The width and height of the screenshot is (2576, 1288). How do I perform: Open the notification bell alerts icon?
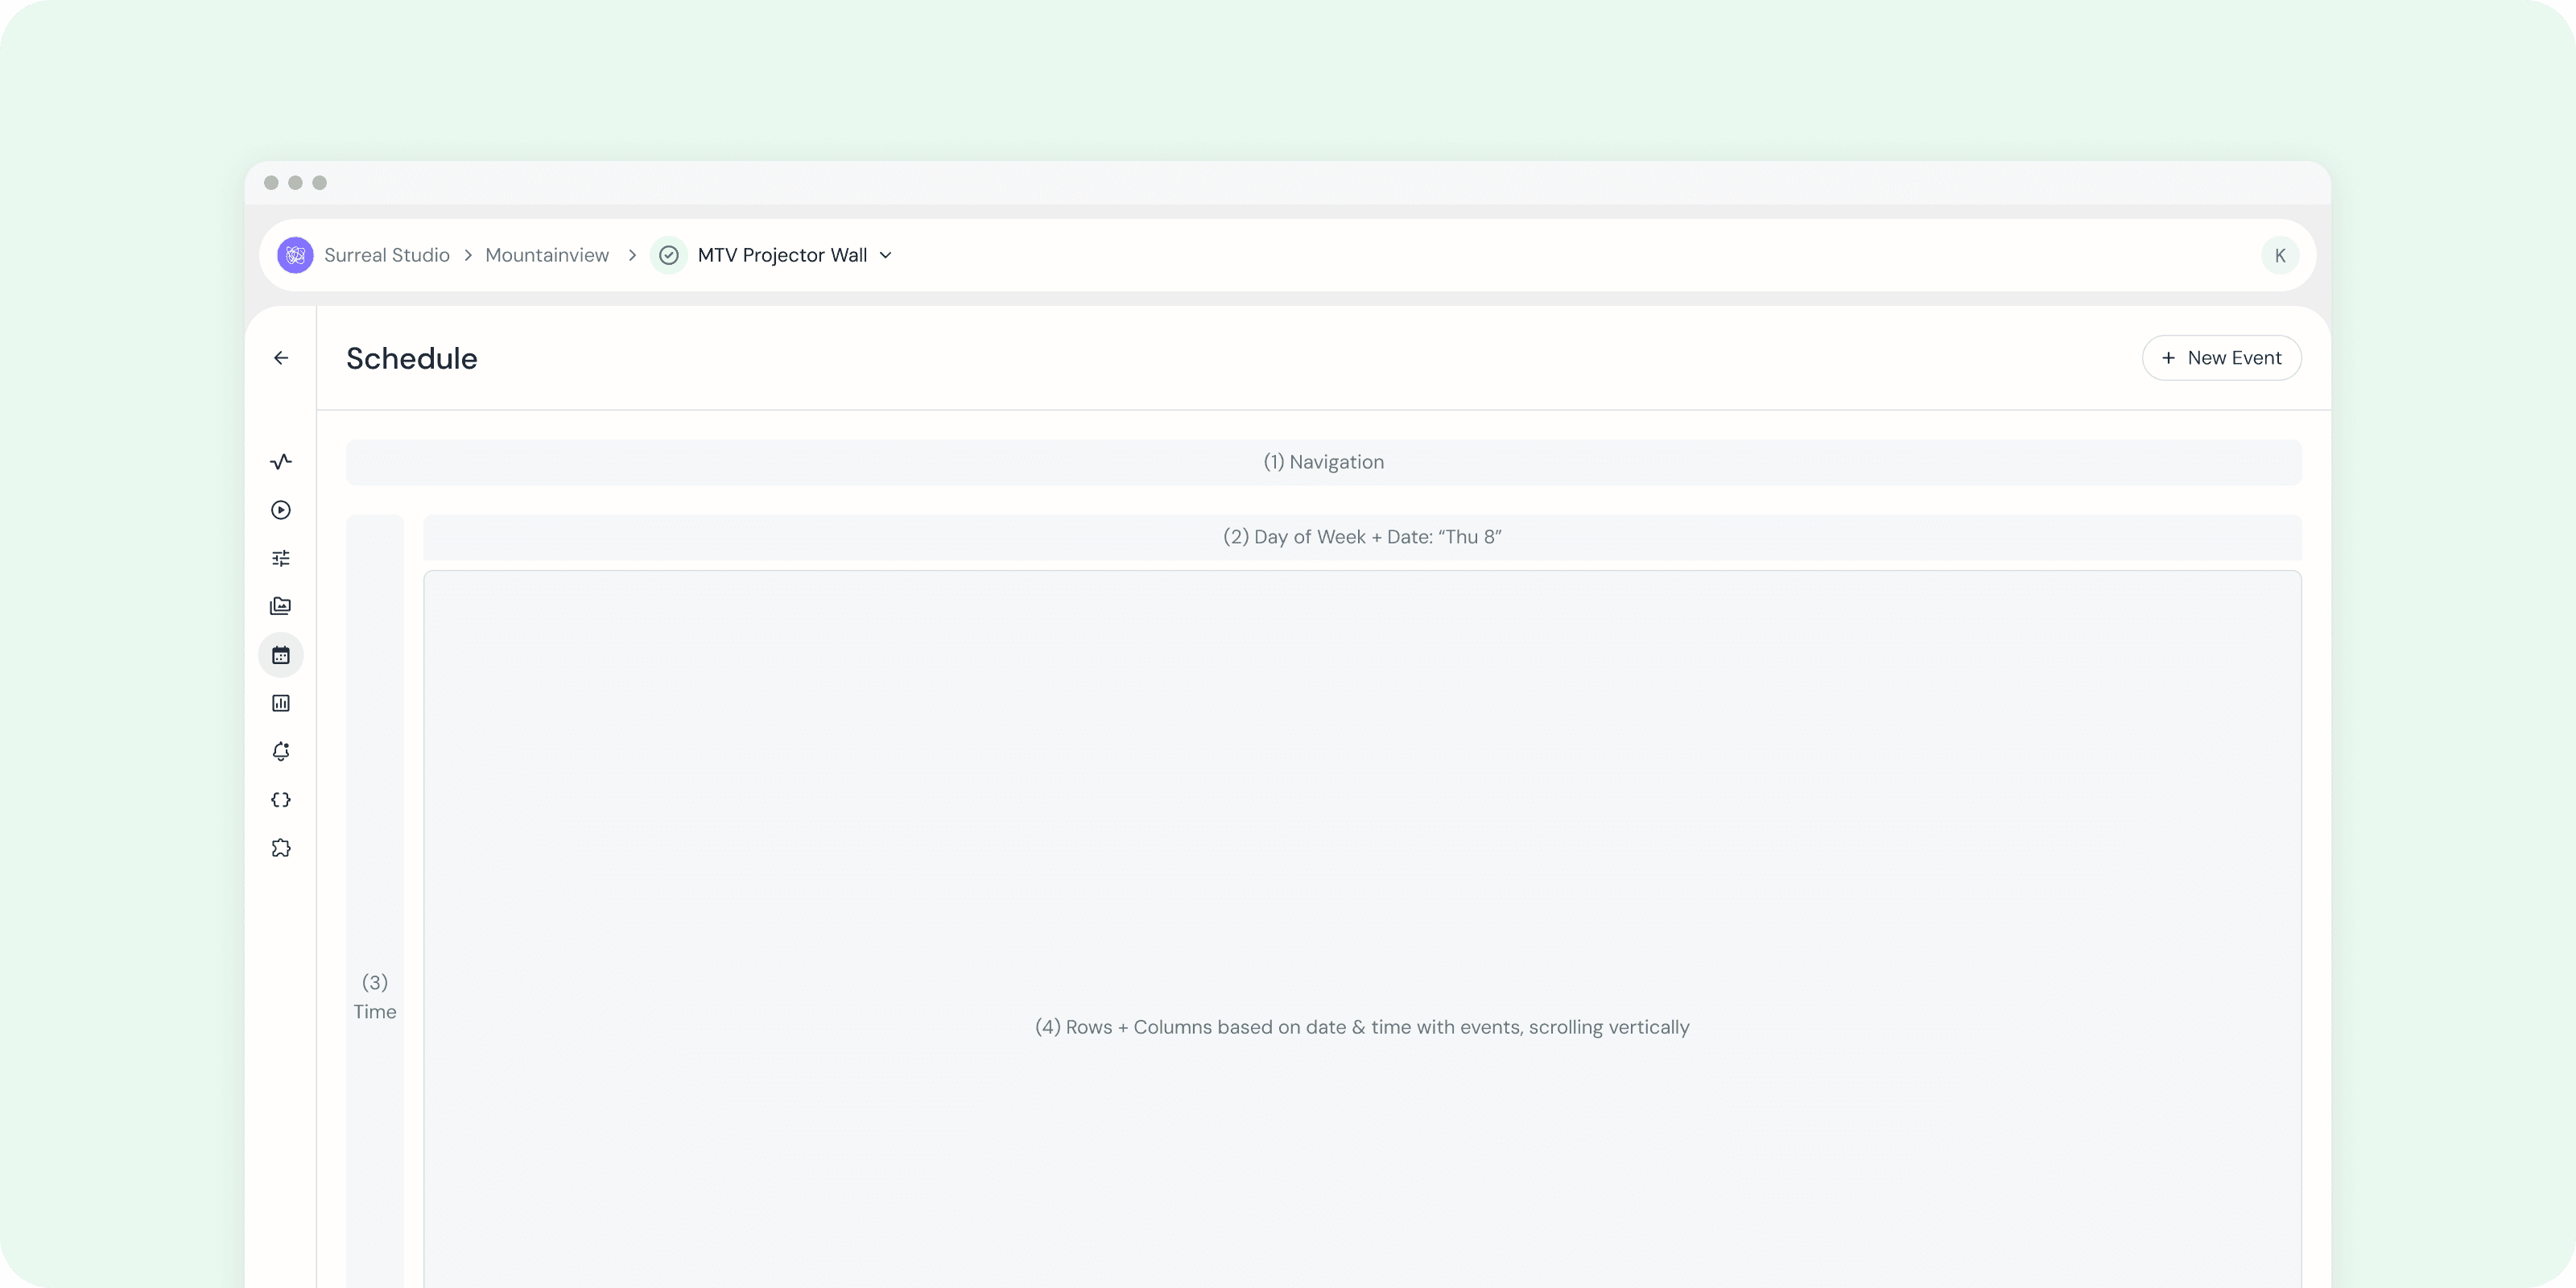(x=281, y=751)
